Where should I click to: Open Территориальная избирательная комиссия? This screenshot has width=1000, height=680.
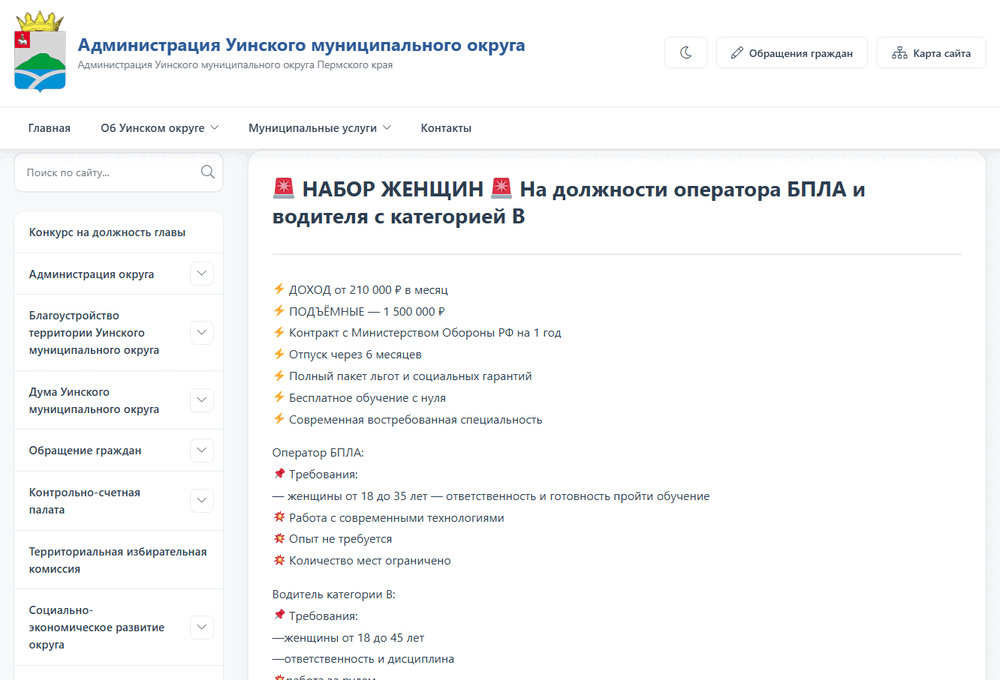pyautogui.click(x=118, y=560)
